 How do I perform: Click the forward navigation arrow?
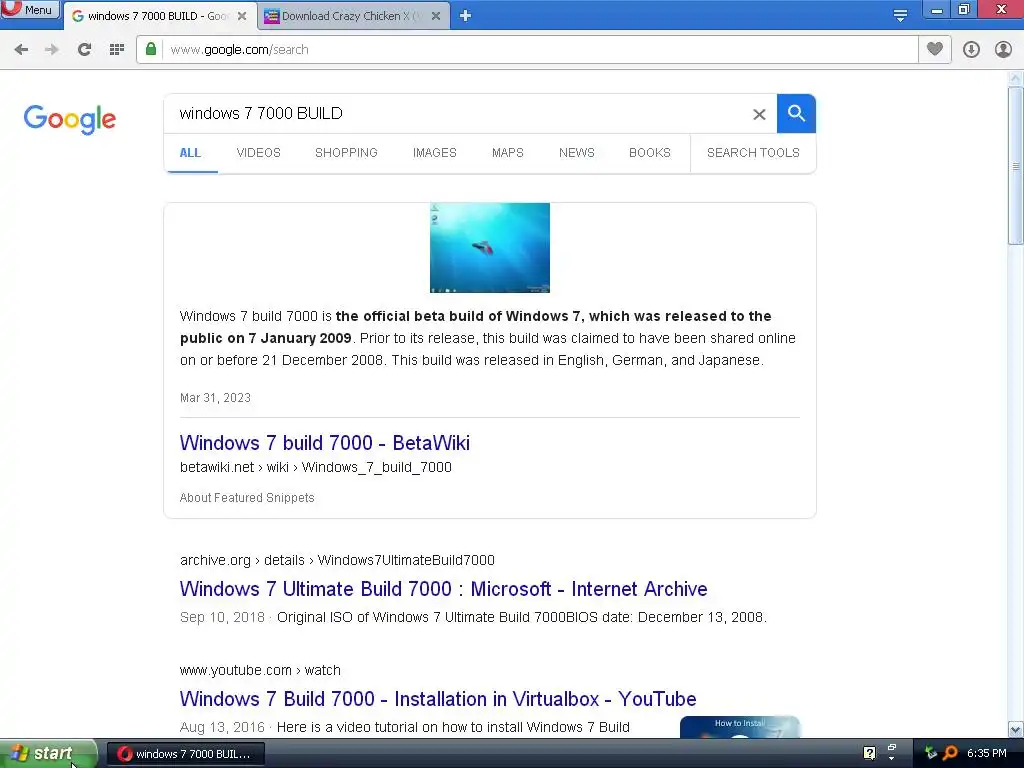(x=52, y=50)
